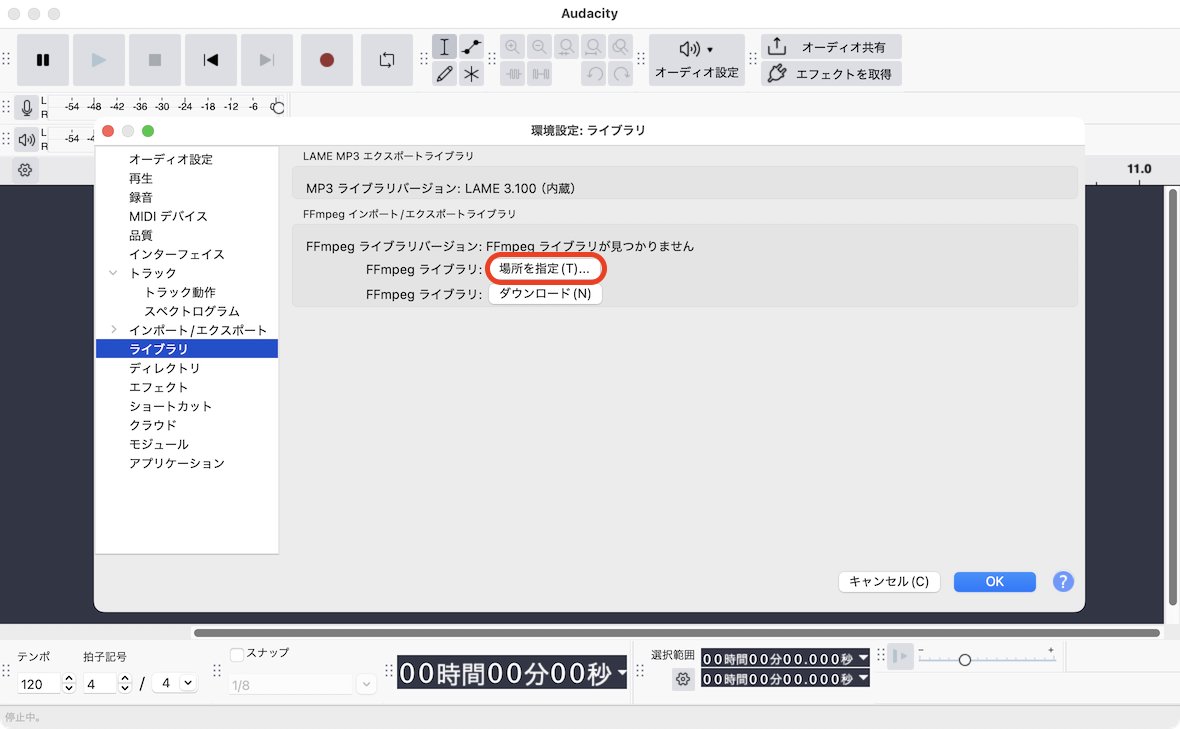Collapse the トラック tree item
This screenshot has width=1180, height=729.
[114, 273]
